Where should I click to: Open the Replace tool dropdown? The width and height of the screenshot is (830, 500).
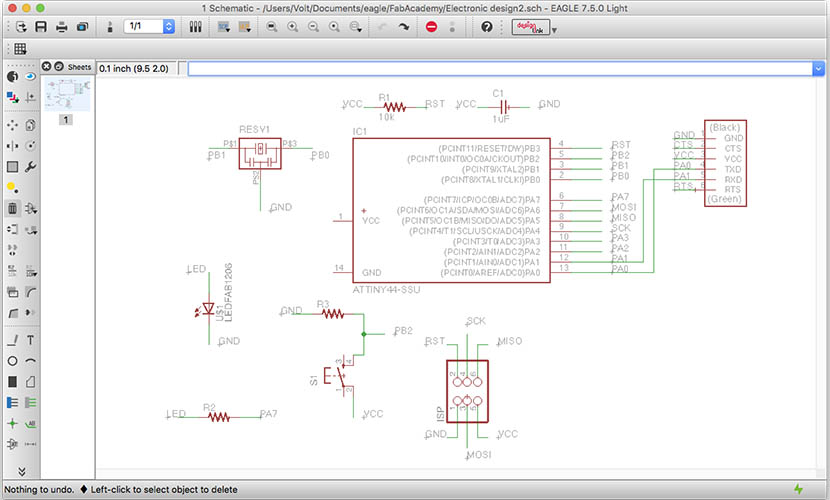30,229
